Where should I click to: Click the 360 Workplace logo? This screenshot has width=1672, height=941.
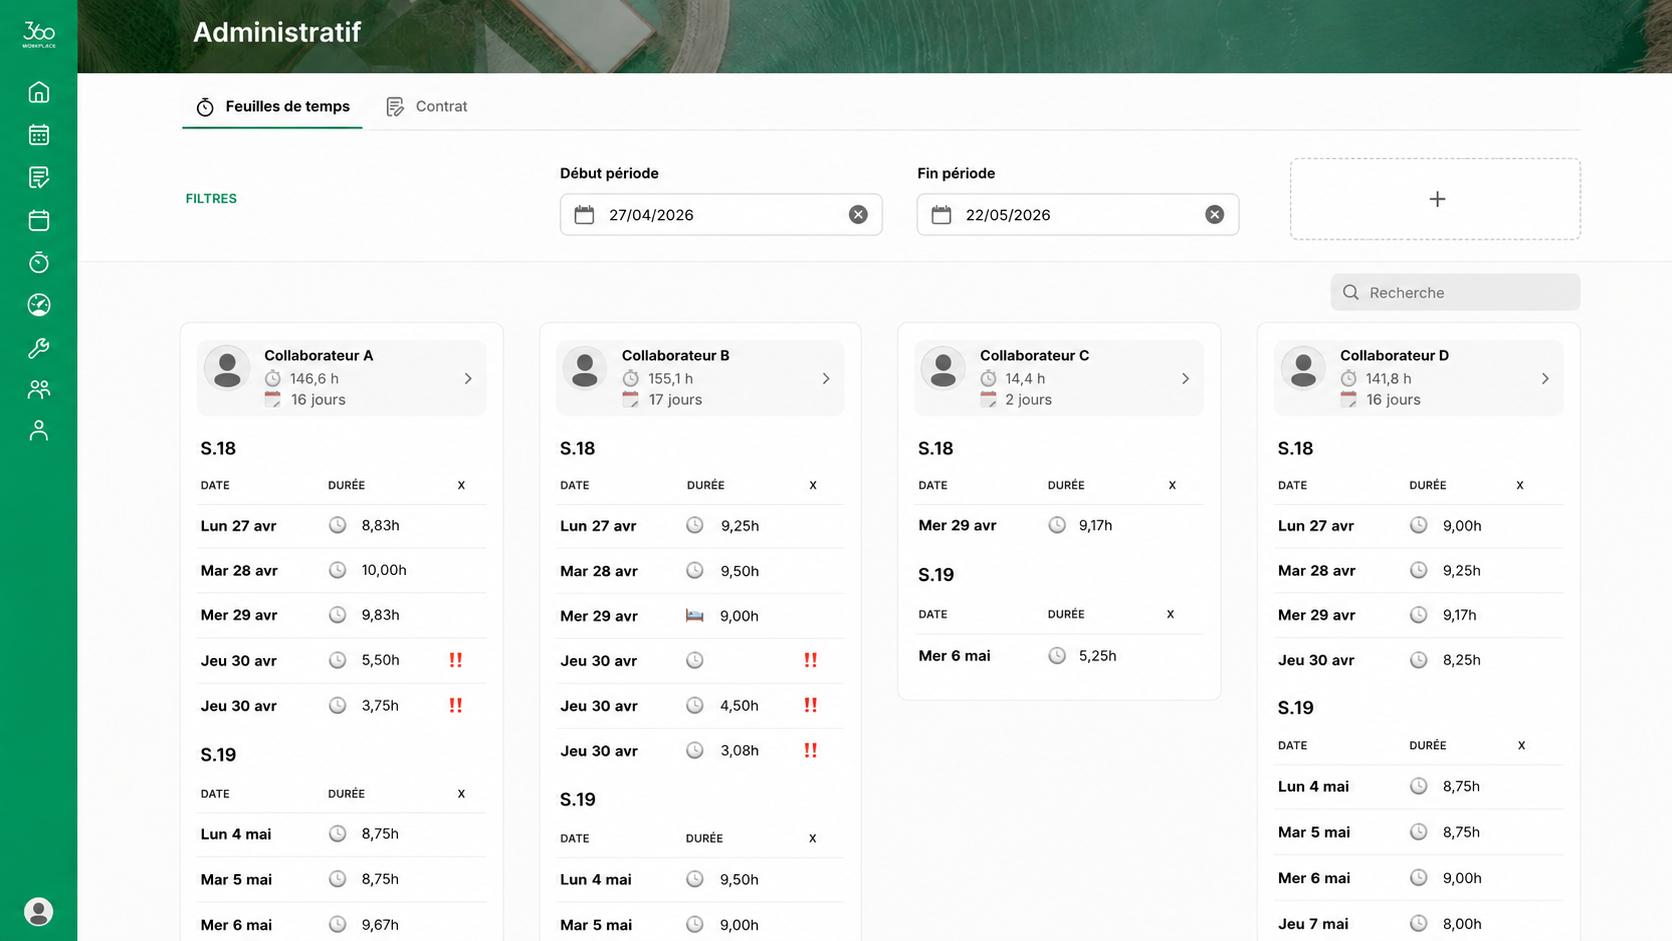click(38, 34)
